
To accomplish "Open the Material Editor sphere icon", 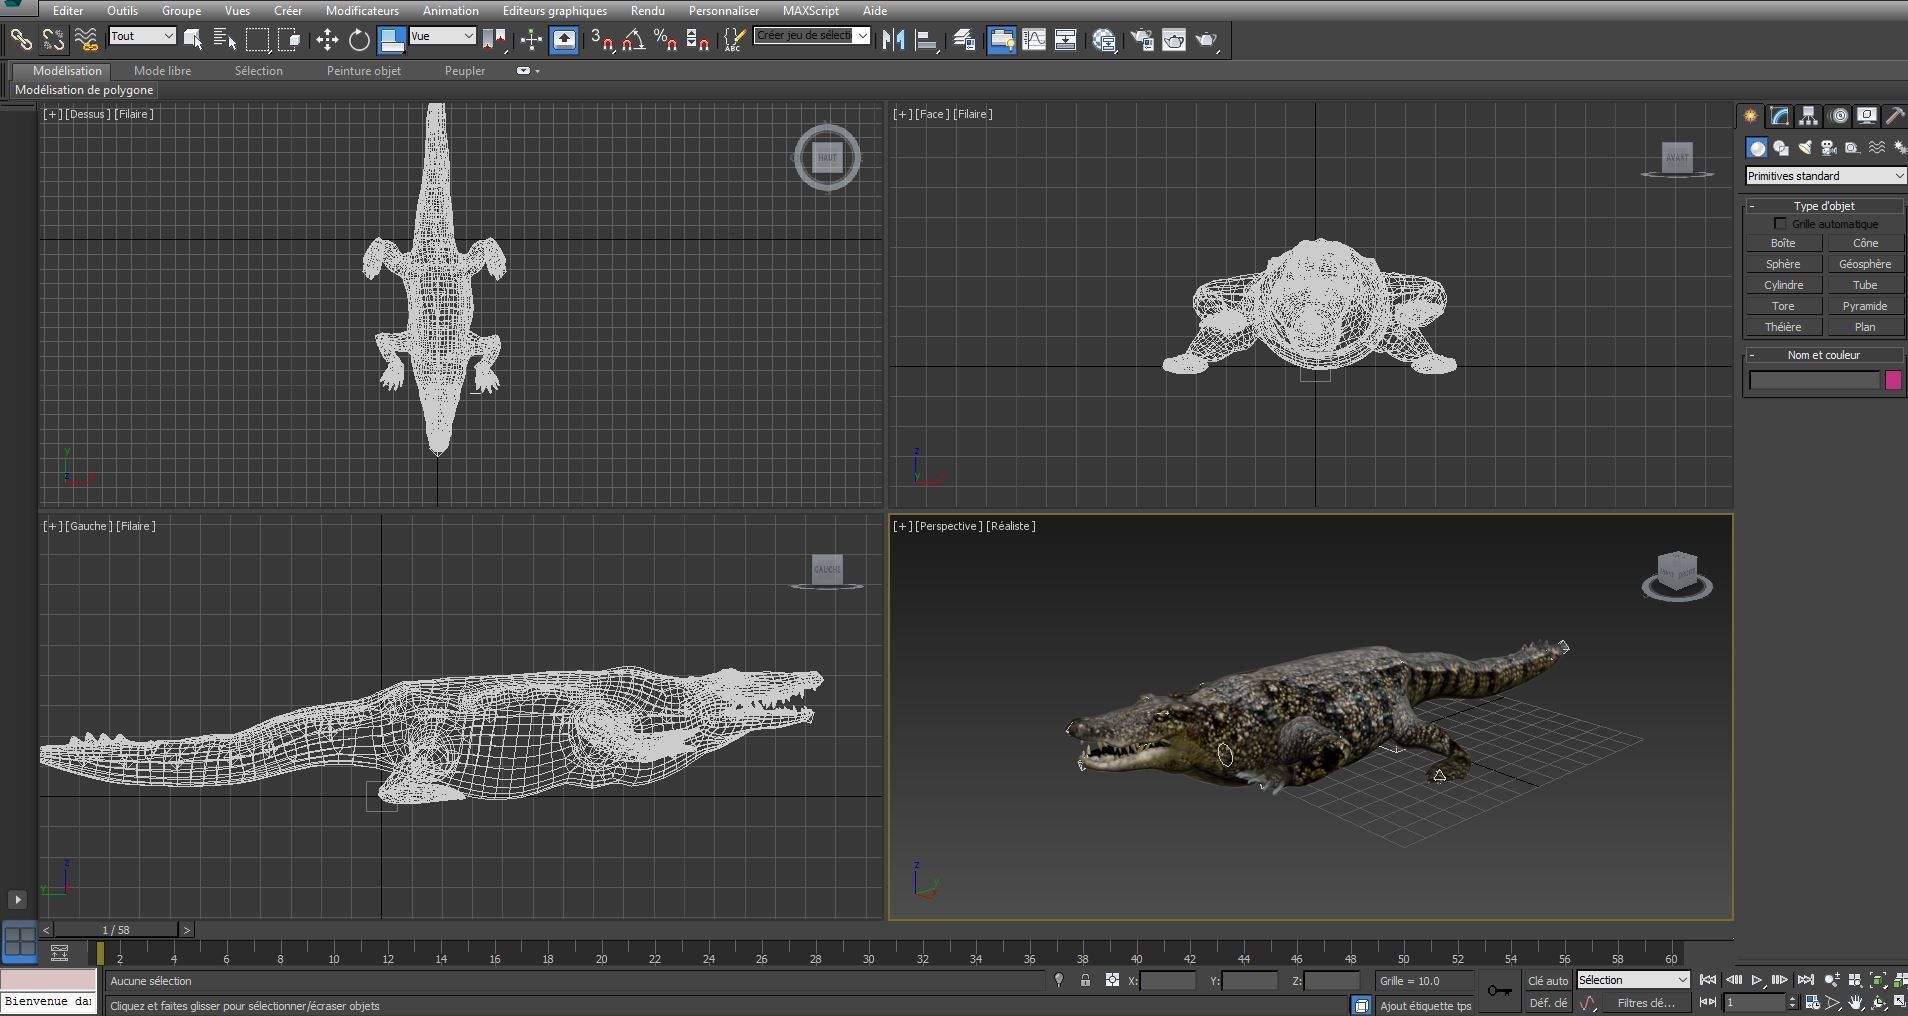I will 1104,40.
